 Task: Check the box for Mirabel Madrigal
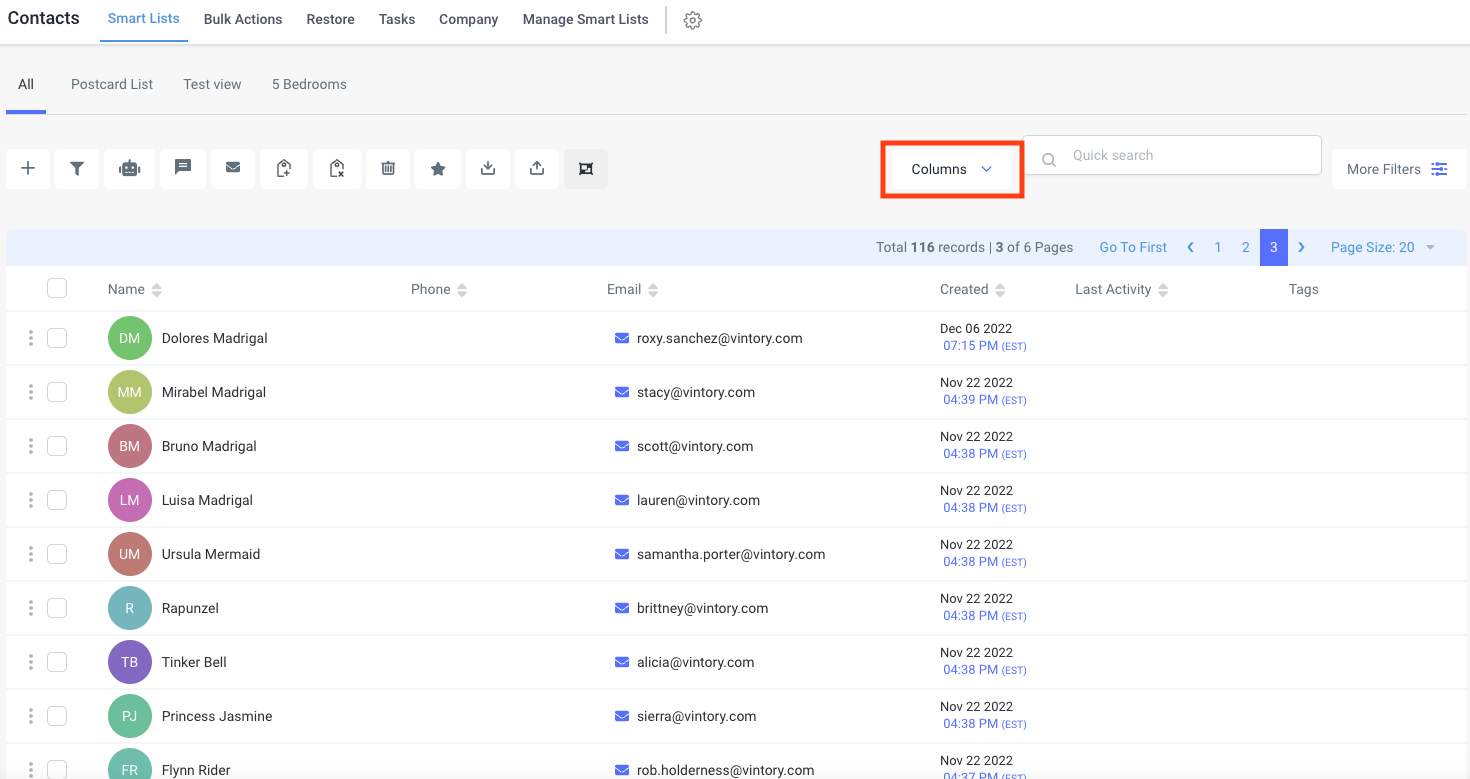57,392
